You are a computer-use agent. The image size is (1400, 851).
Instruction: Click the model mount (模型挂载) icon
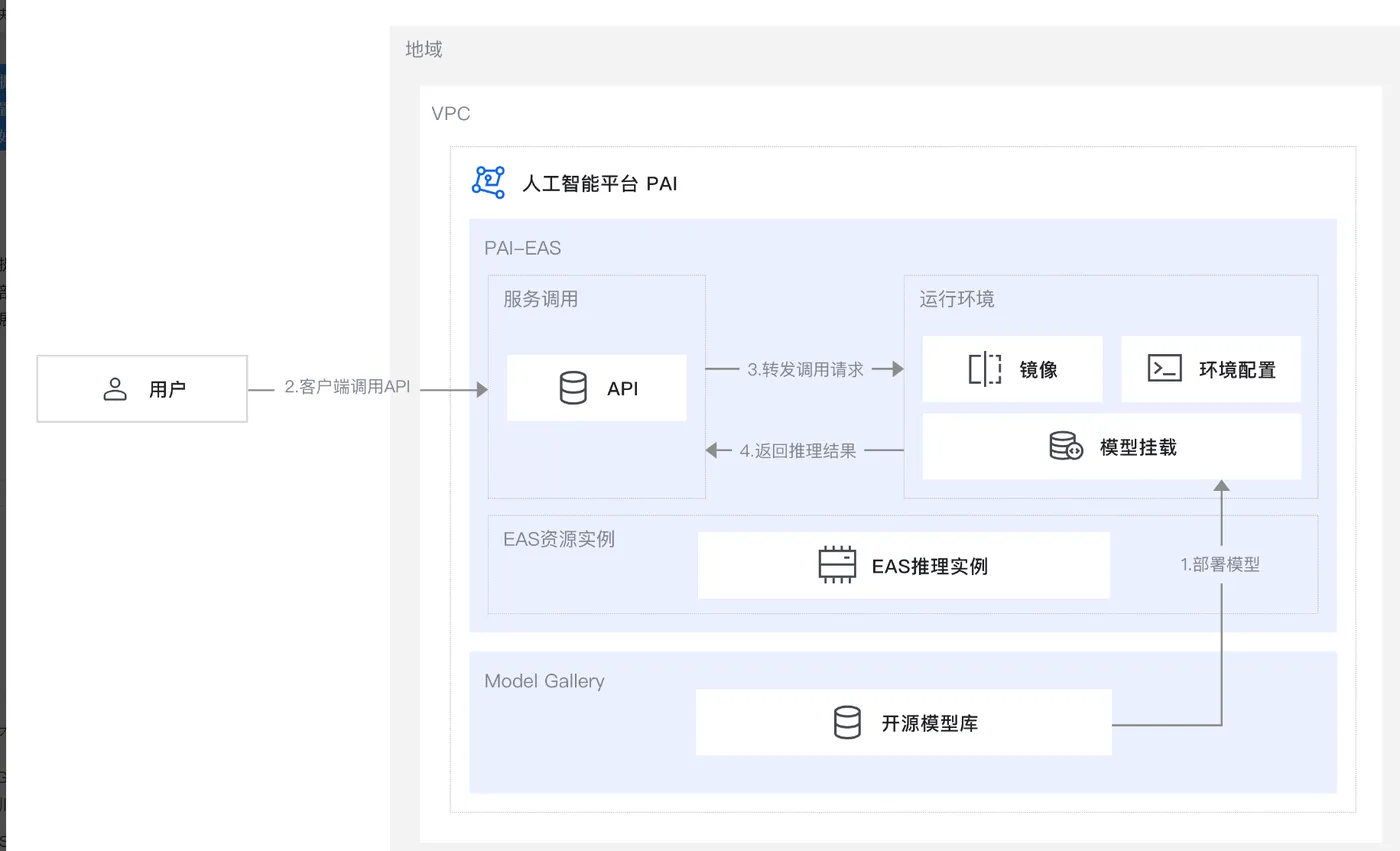coord(1065,446)
